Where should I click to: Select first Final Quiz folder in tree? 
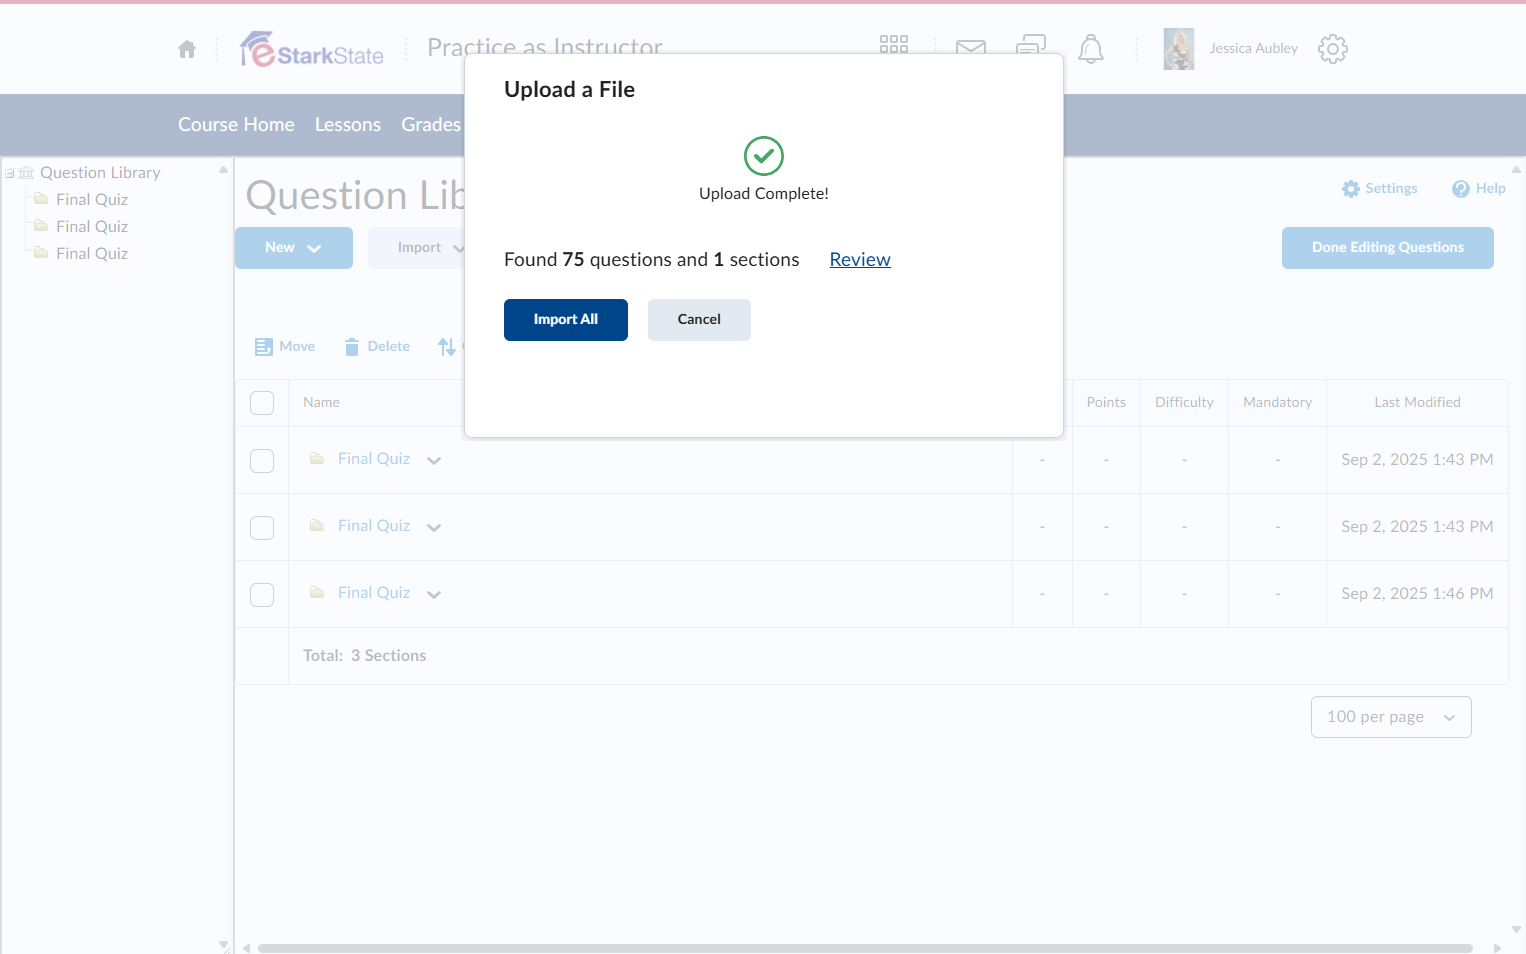click(92, 200)
